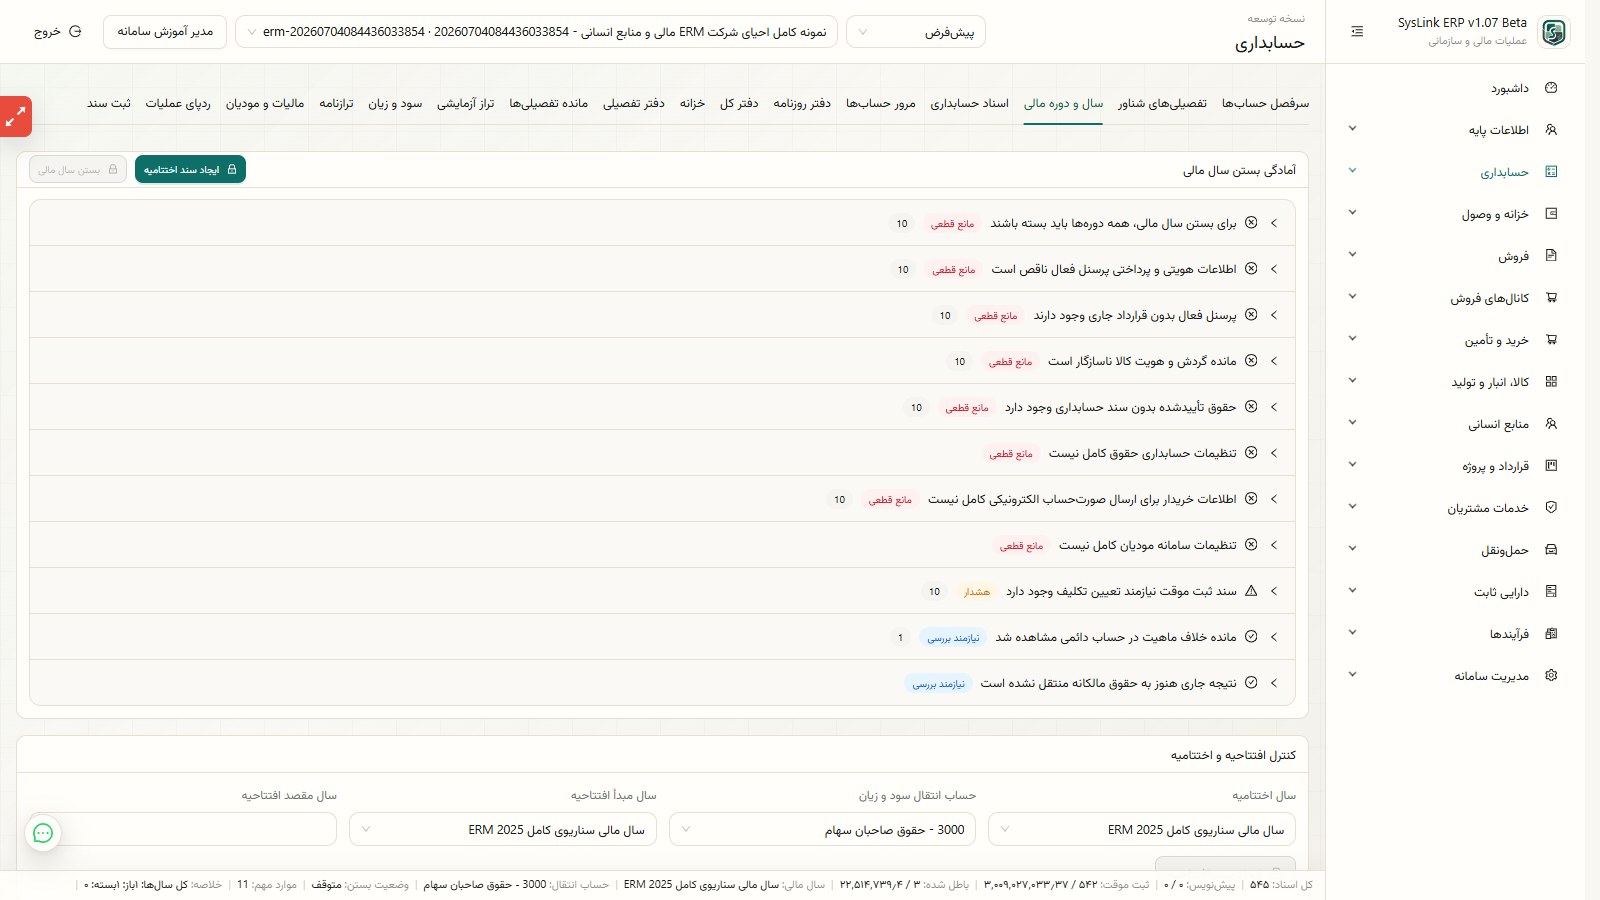Click حمل‌ونقل transport icon in sidebar
Image resolution: width=1600 pixels, height=900 pixels.
tap(1551, 550)
